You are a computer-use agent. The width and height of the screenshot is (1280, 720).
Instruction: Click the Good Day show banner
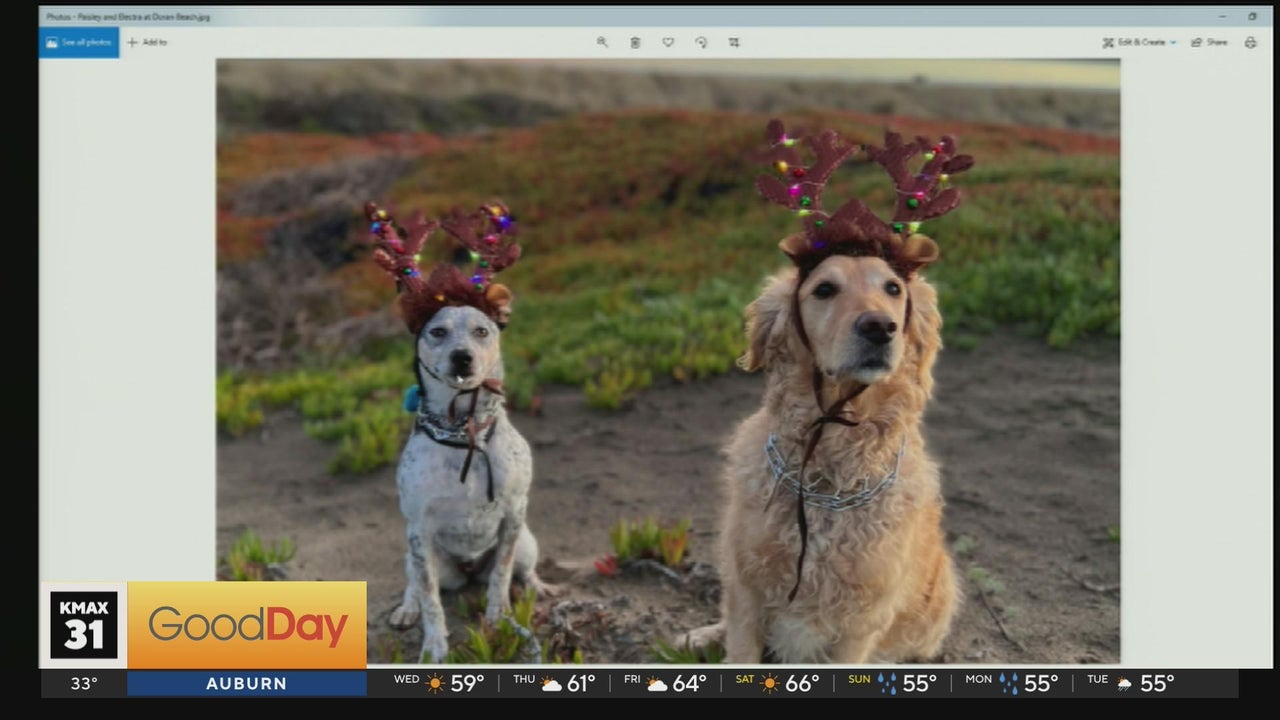point(247,626)
